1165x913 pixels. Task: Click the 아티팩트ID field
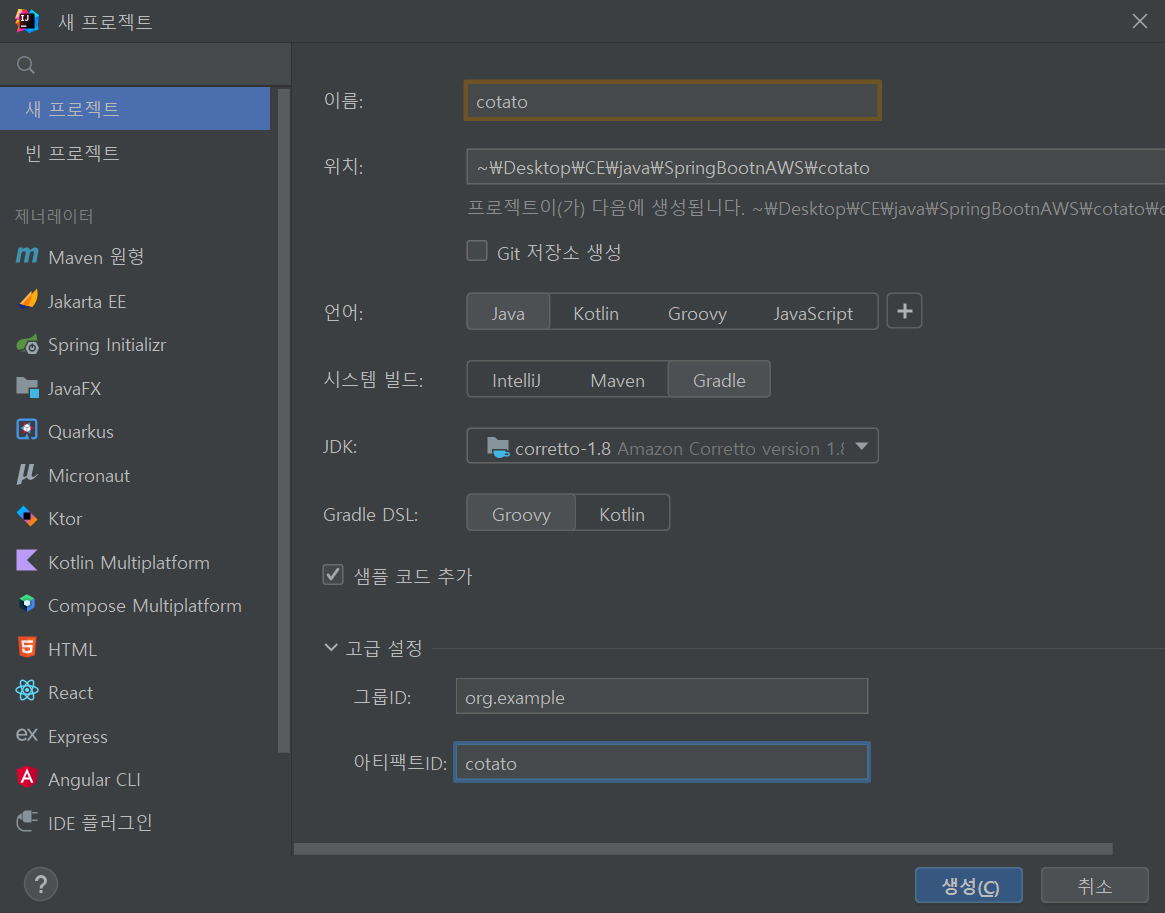tap(661, 762)
